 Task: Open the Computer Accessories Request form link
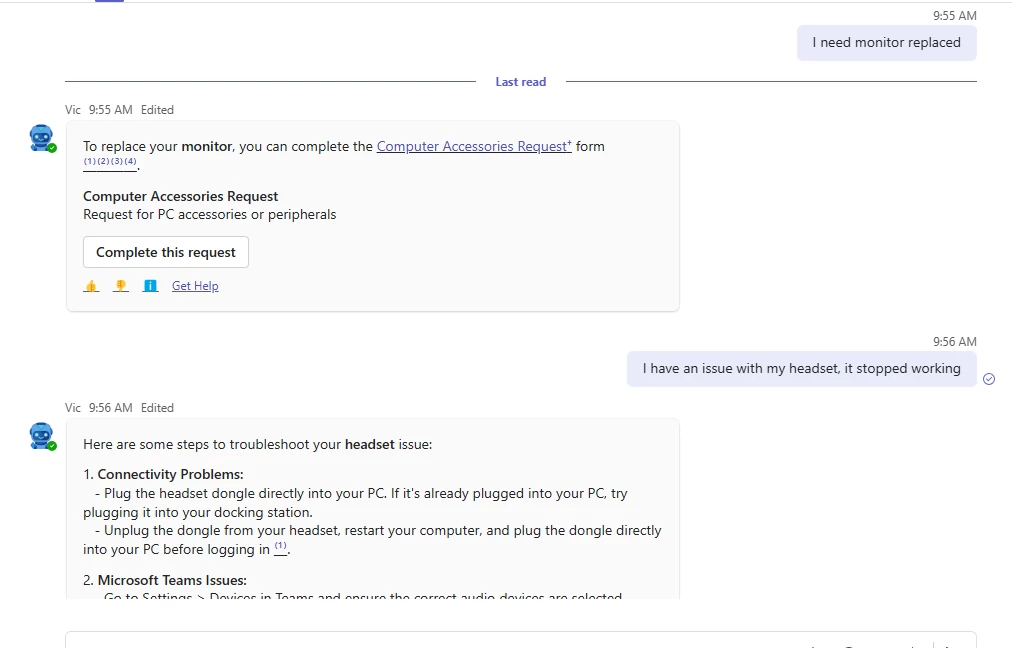pyautogui.click(x=474, y=147)
